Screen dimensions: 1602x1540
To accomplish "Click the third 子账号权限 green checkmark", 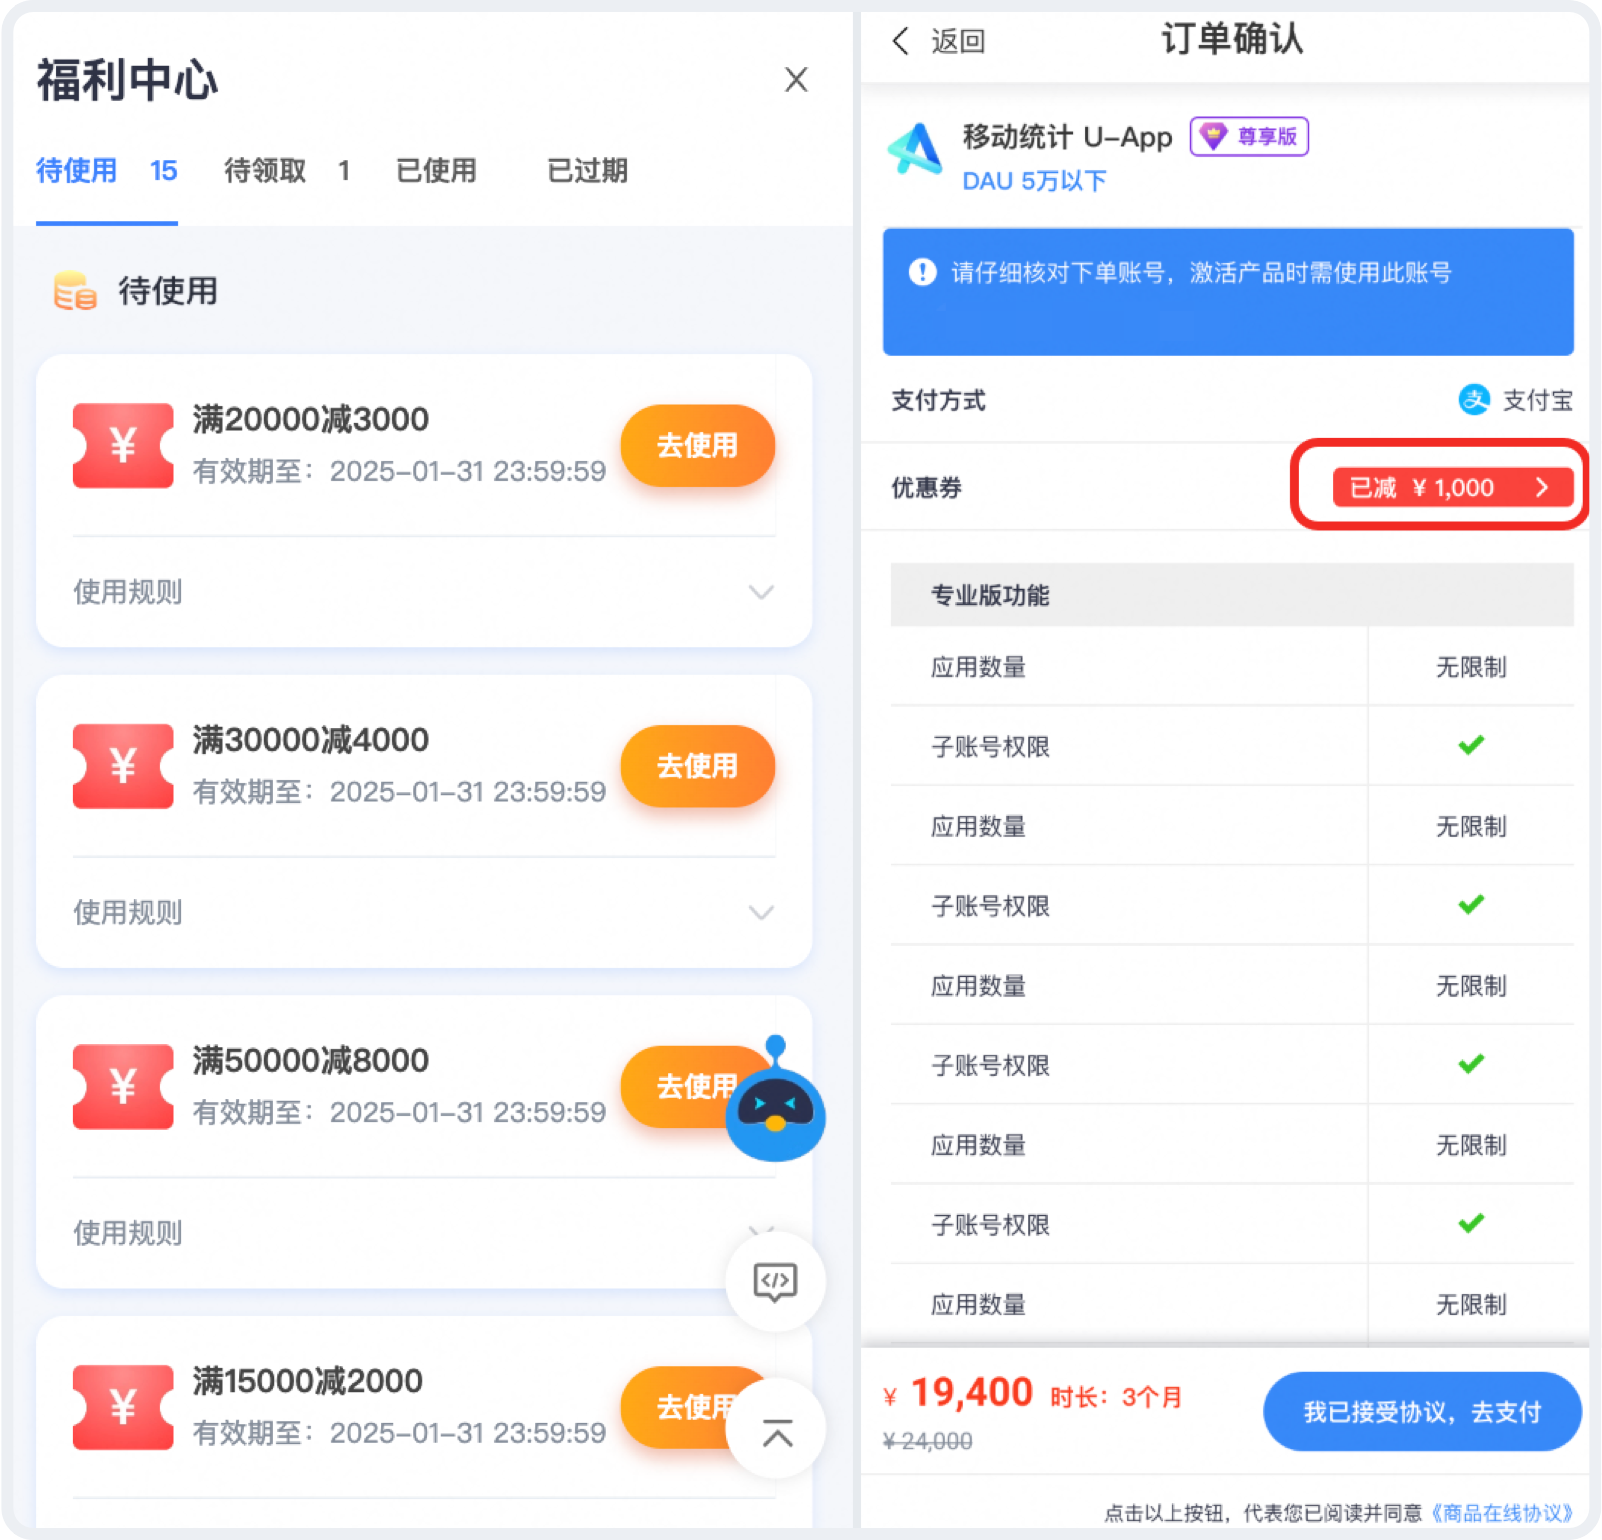I will (x=1471, y=1064).
